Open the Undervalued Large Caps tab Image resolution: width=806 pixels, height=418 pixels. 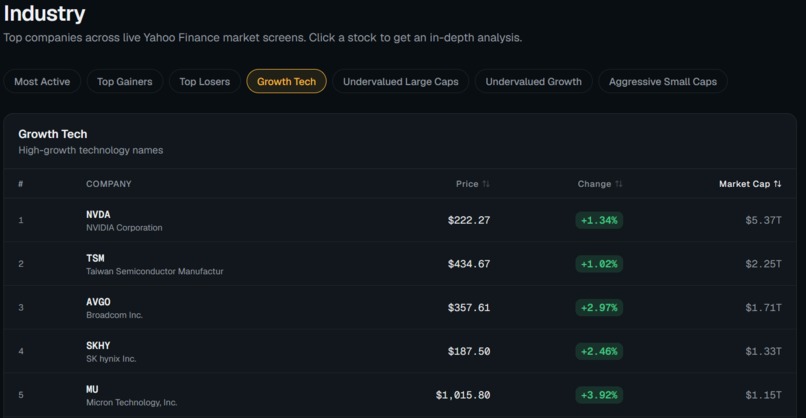400,81
